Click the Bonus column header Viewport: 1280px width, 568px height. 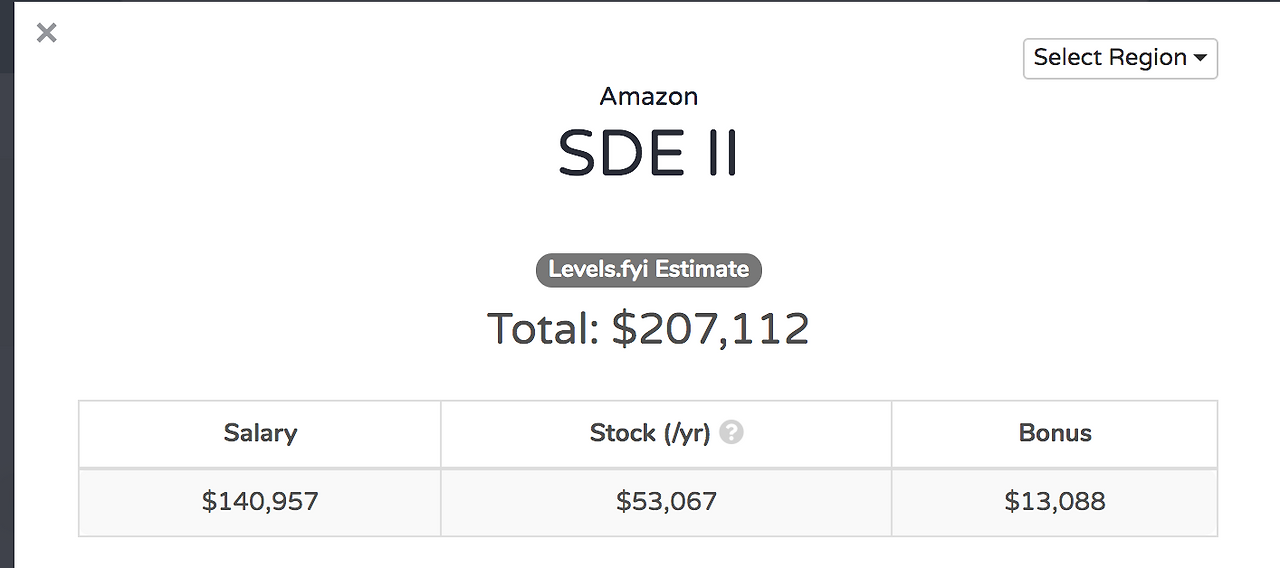pyautogui.click(x=1054, y=433)
